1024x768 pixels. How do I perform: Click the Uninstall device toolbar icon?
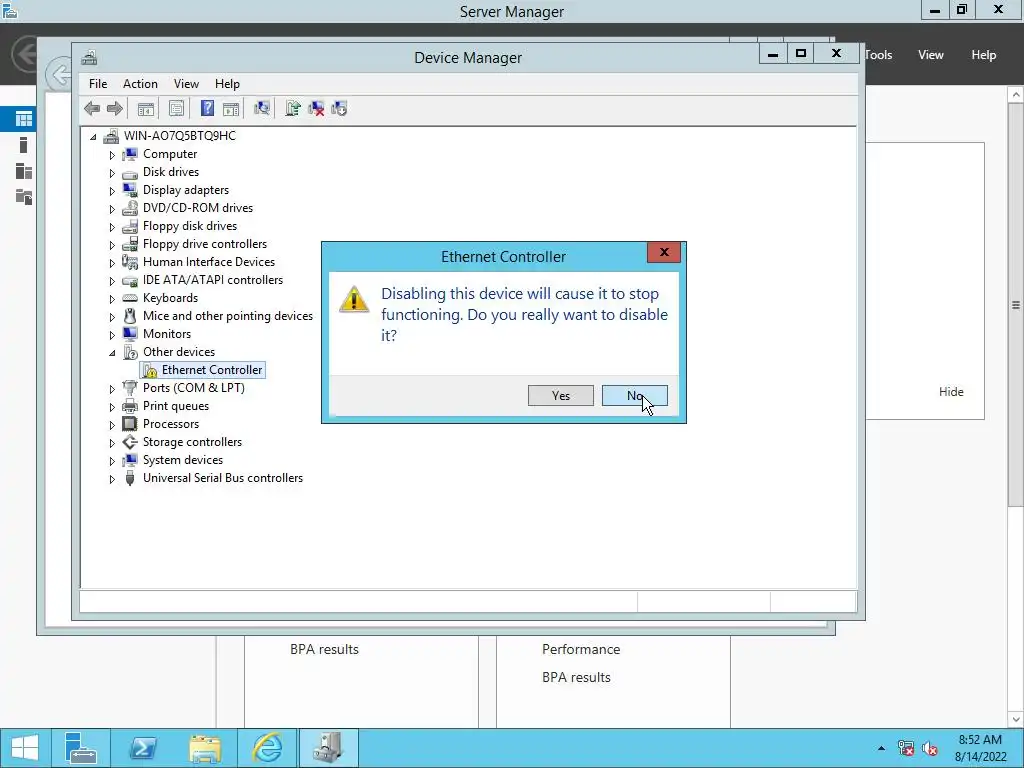click(x=316, y=108)
